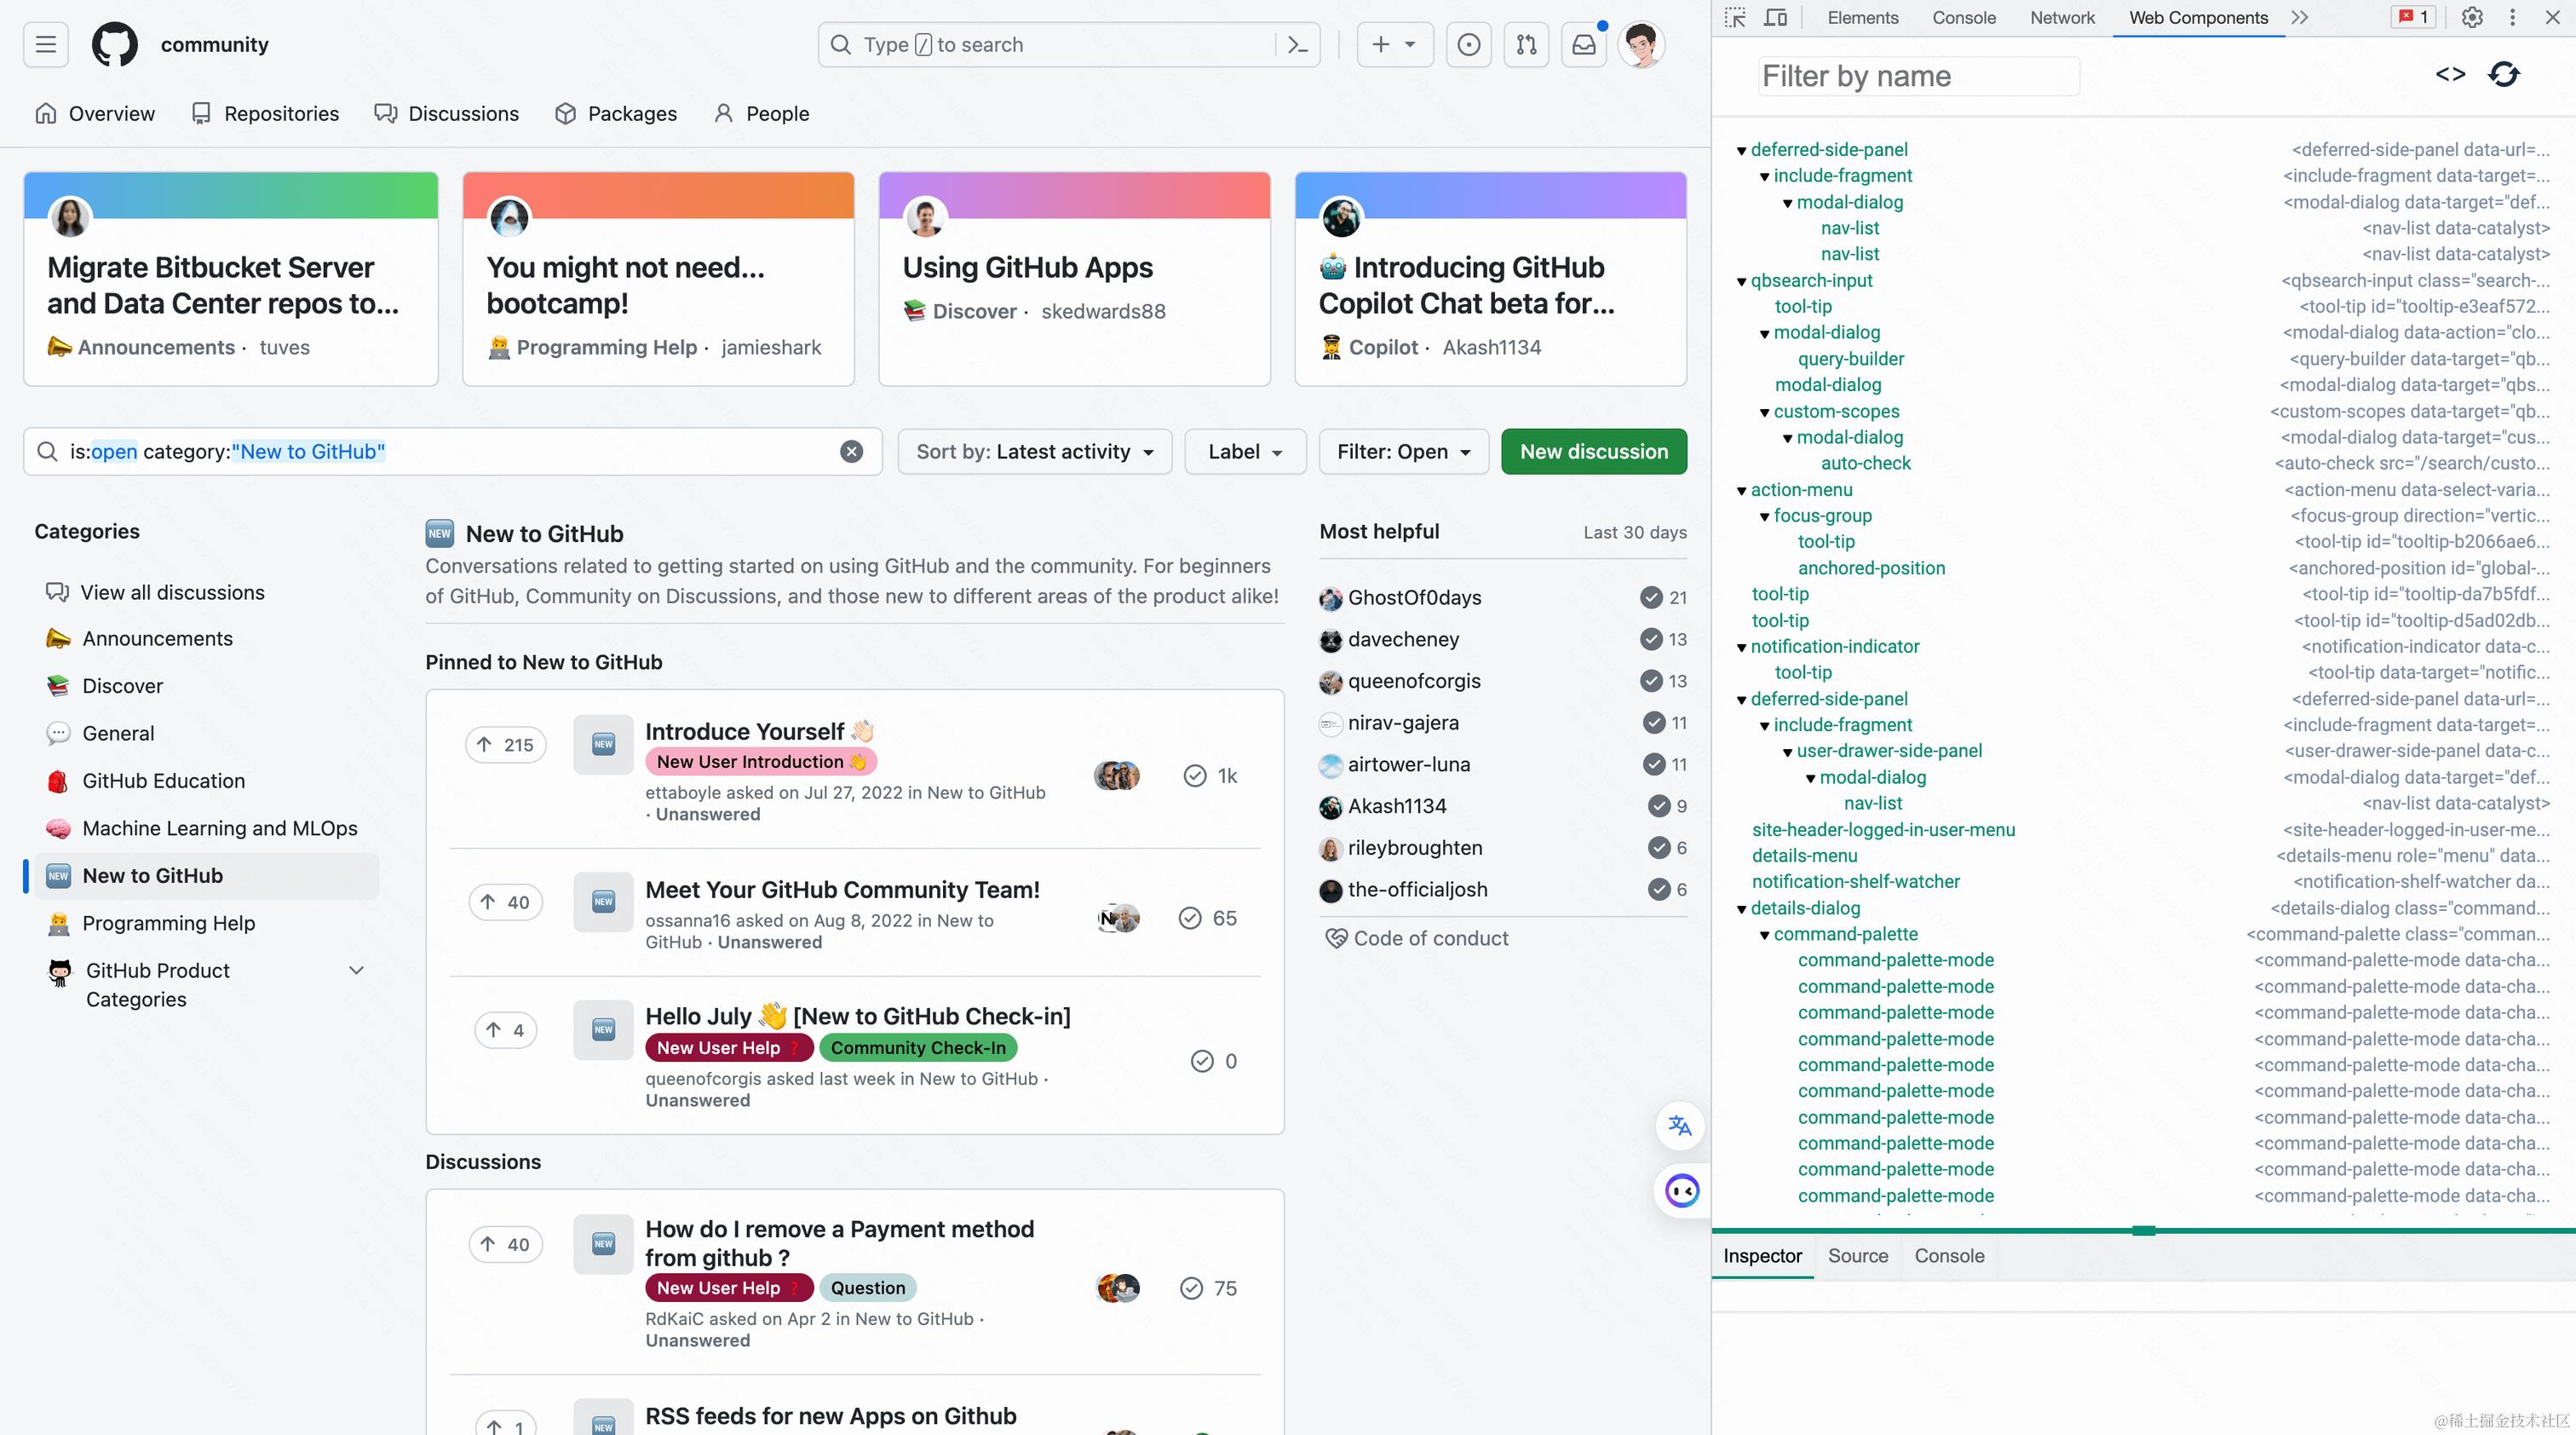Click the GitHub Octocat logo
The width and height of the screenshot is (2576, 1435).
click(x=114, y=44)
